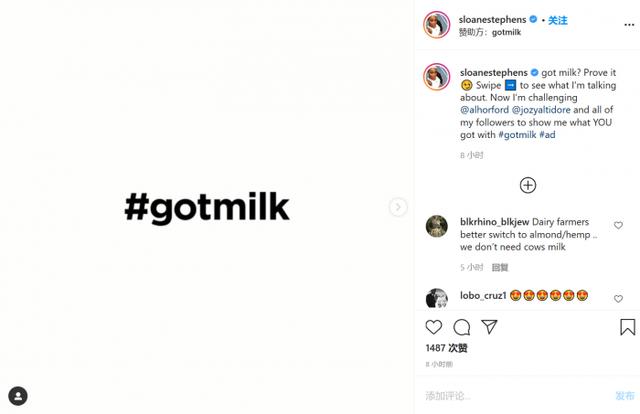
Task: Load more comments with plus icon
Action: pos(528,185)
